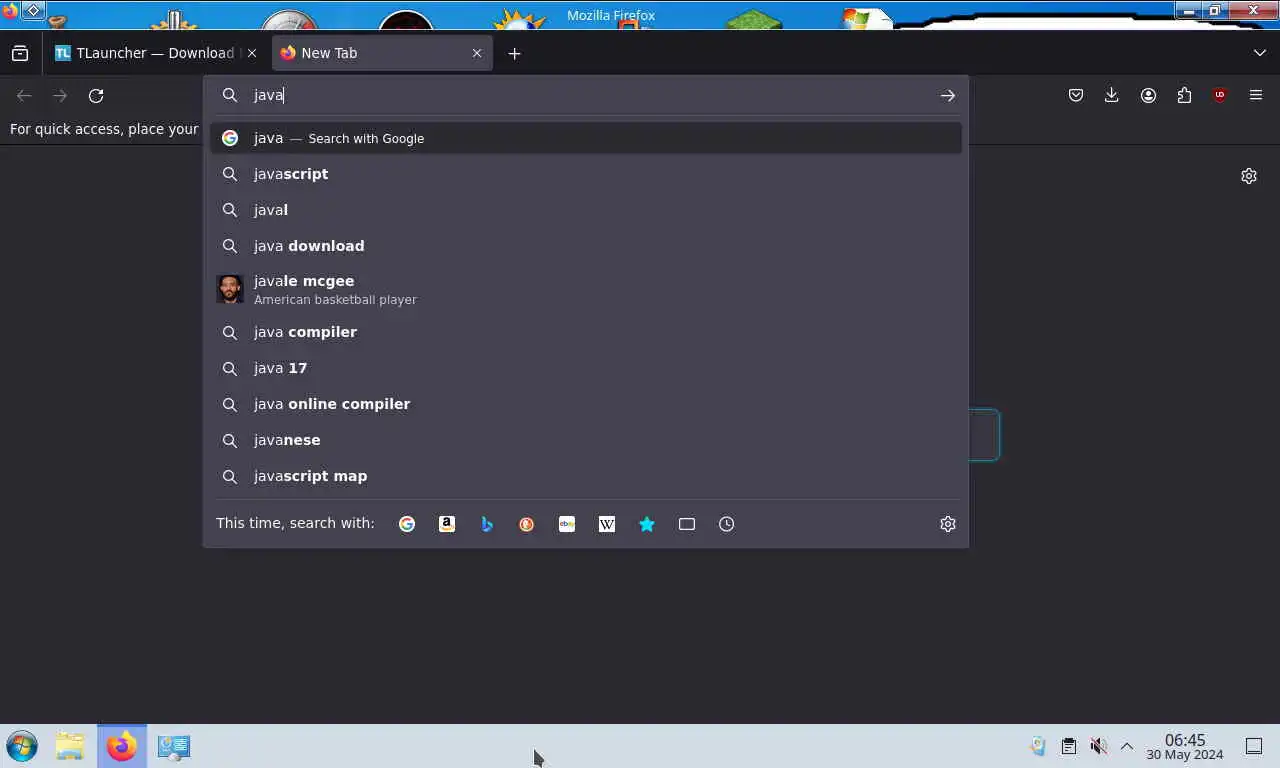Search bookmarks with star icon
This screenshot has height=768, width=1280.
click(x=647, y=524)
